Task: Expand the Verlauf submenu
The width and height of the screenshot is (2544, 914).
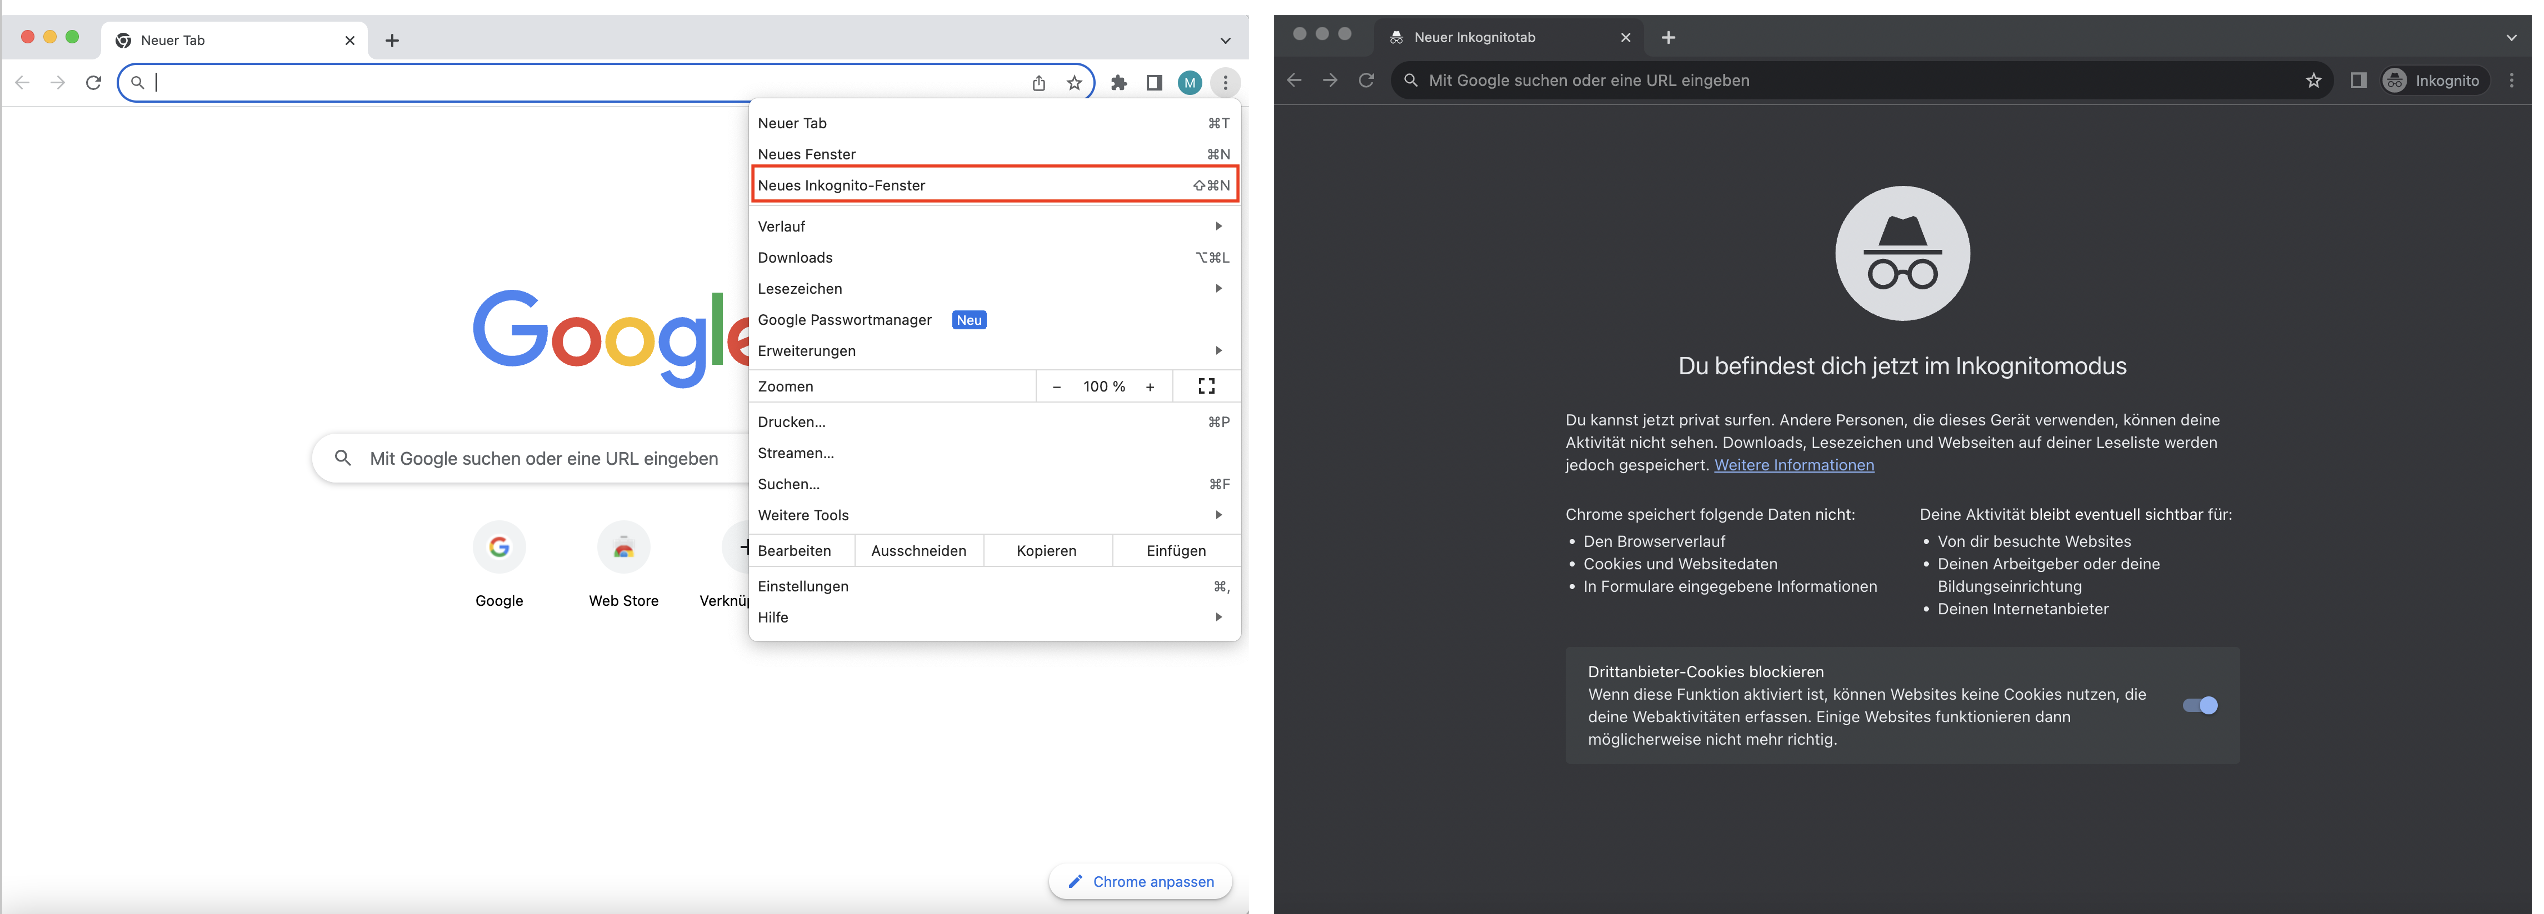Action: coord(994,226)
